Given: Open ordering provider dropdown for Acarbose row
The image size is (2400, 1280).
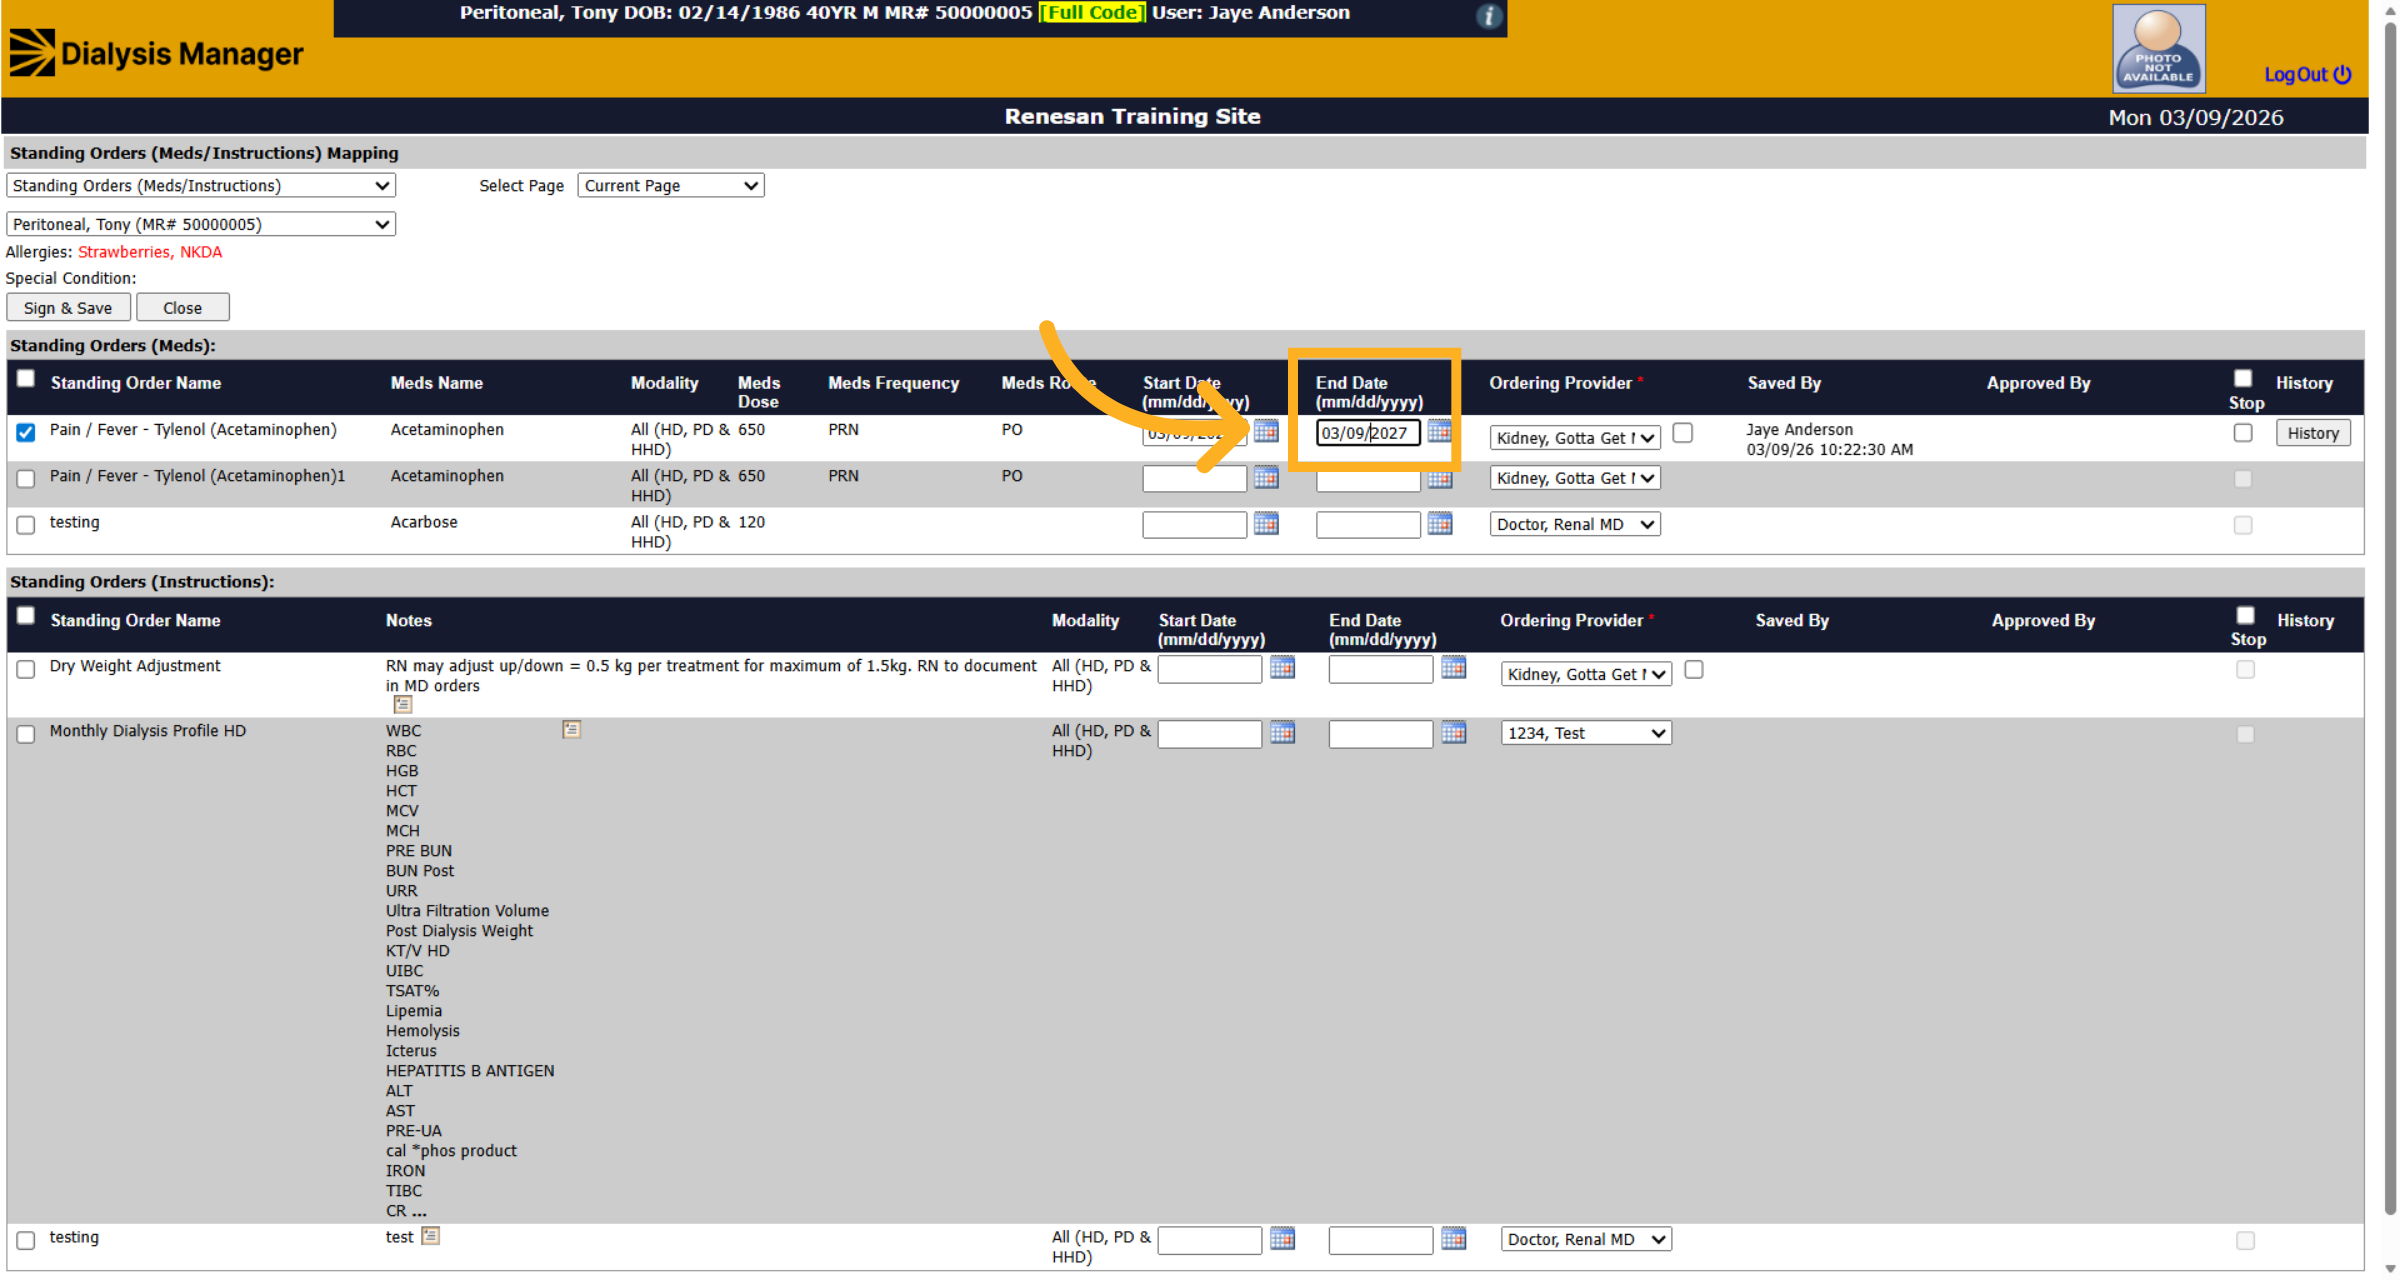Looking at the screenshot, I should [1575, 524].
